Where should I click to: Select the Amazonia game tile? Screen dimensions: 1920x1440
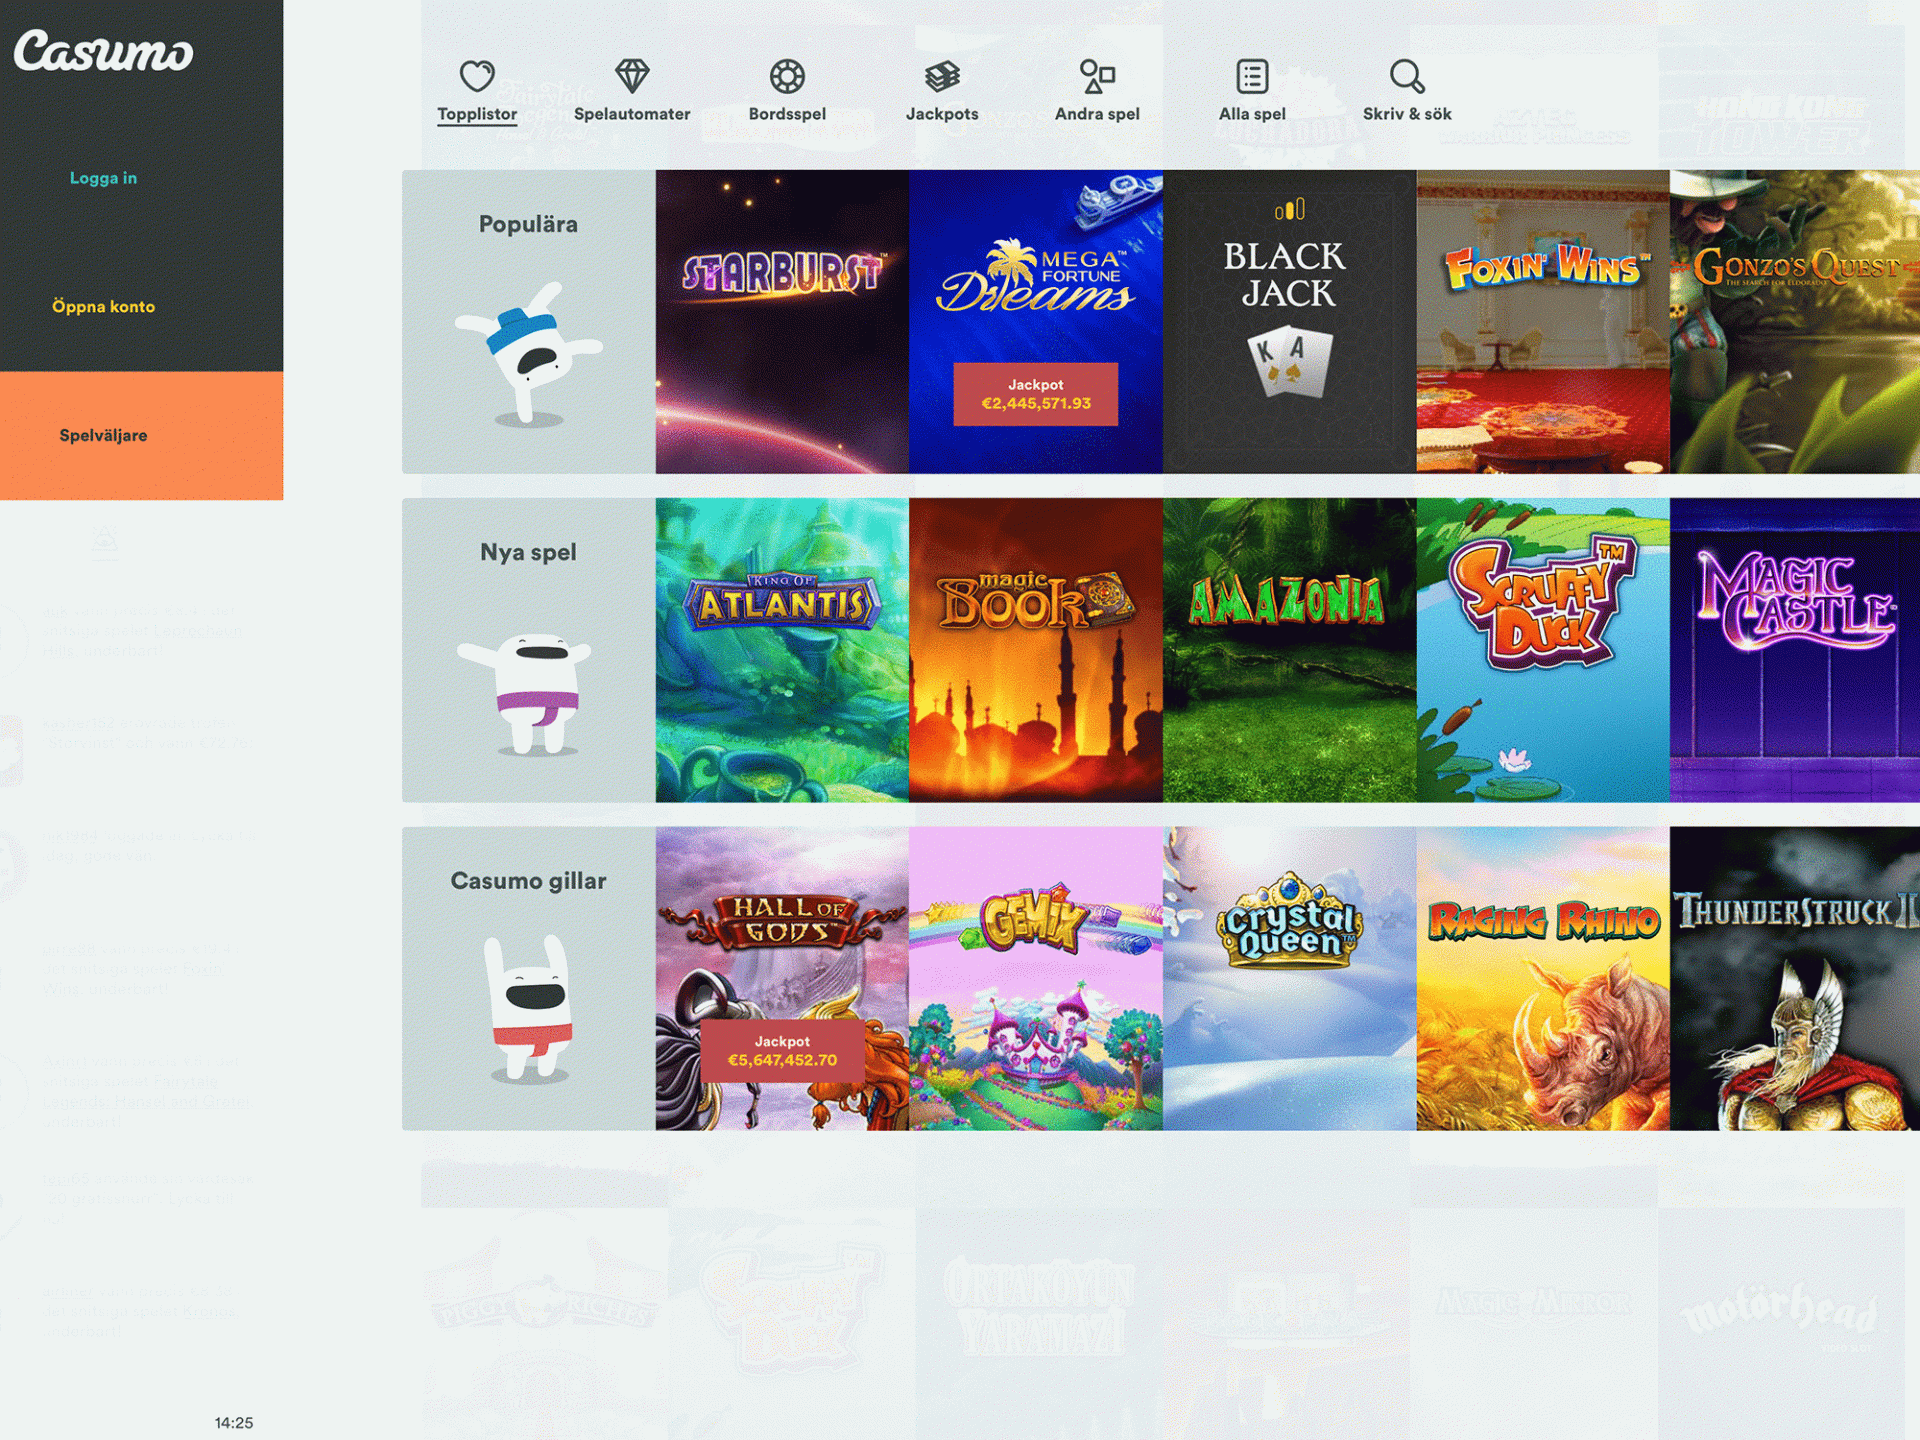click(x=1289, y=650)
